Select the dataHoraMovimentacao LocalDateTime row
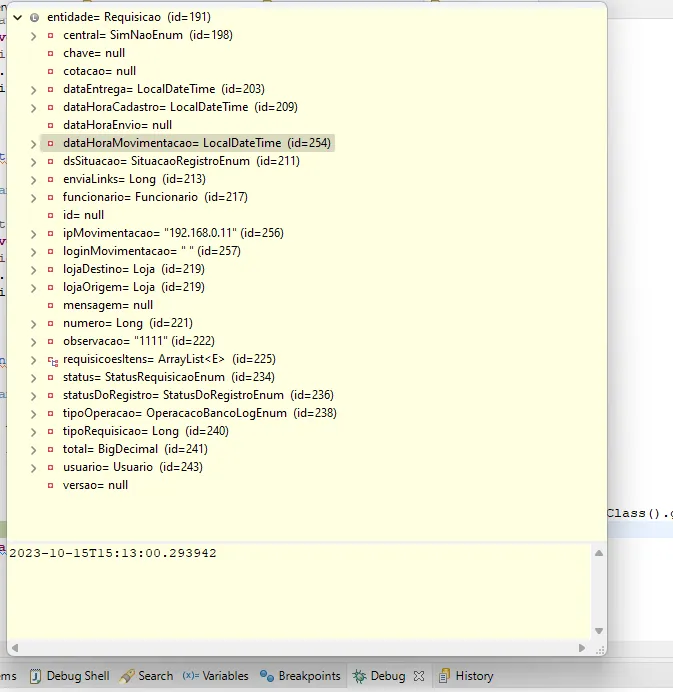The width and height of the screenshot is (673, 692). click(x=188, y=143)
